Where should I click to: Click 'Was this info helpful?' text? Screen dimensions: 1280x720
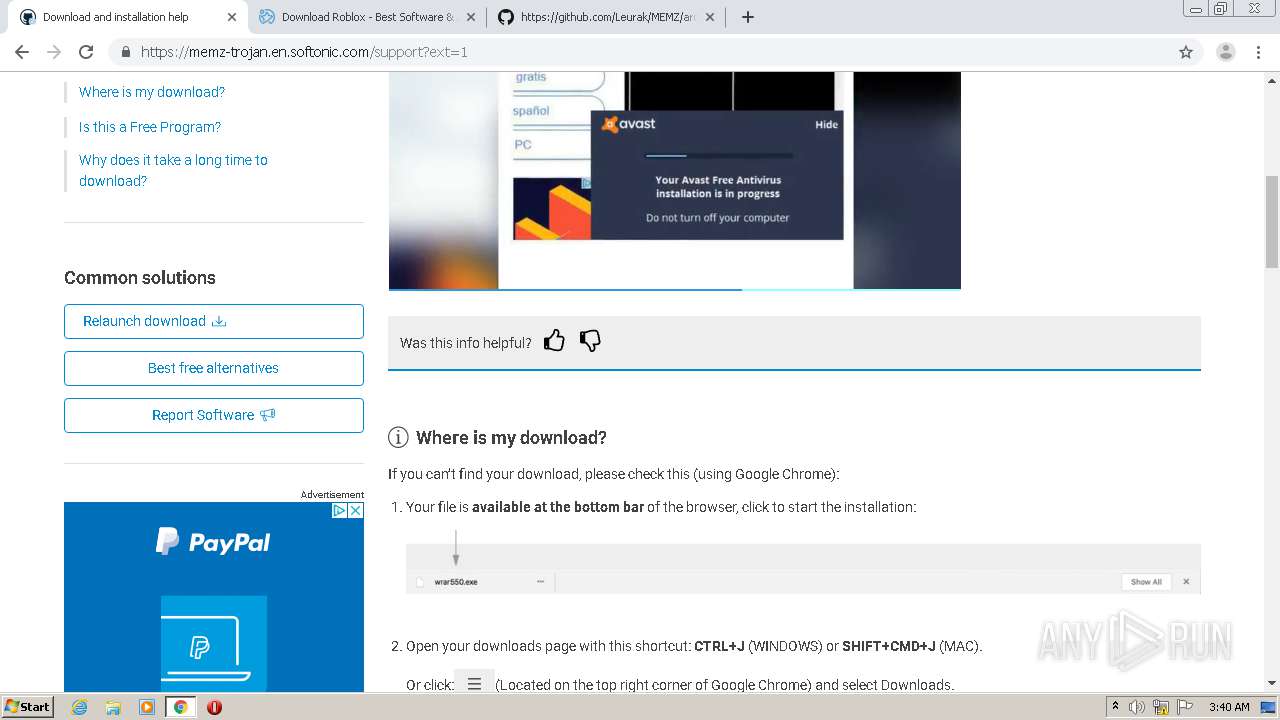[466, 343]
